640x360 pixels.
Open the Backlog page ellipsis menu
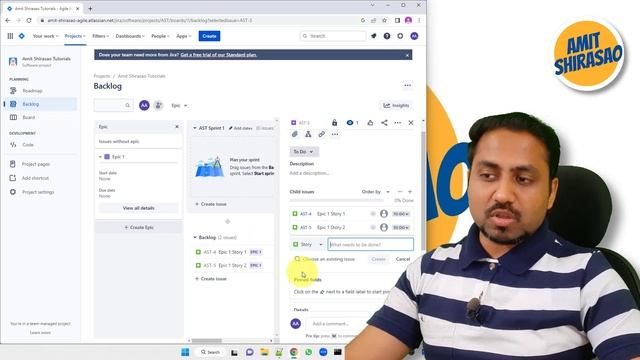[x=407, y=85]
